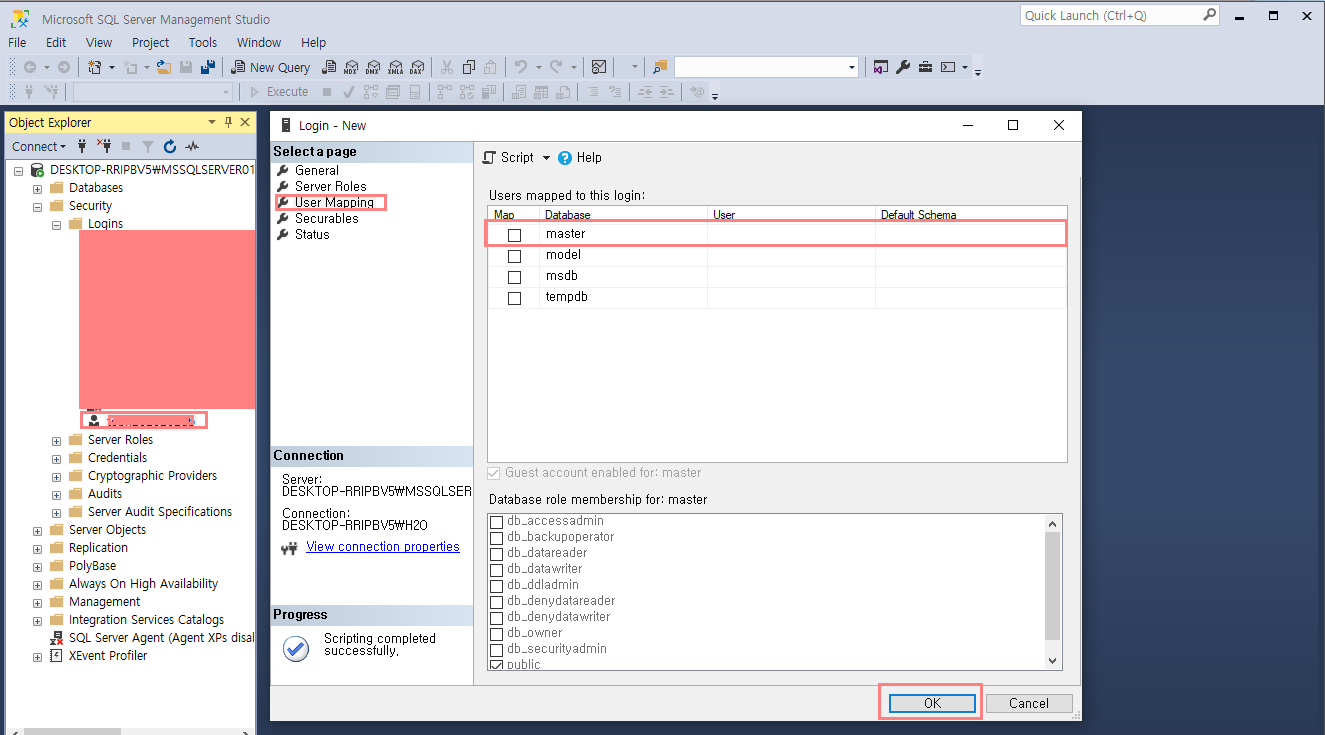Check the Map checkbox for msdb database

(x=514, y=277)
